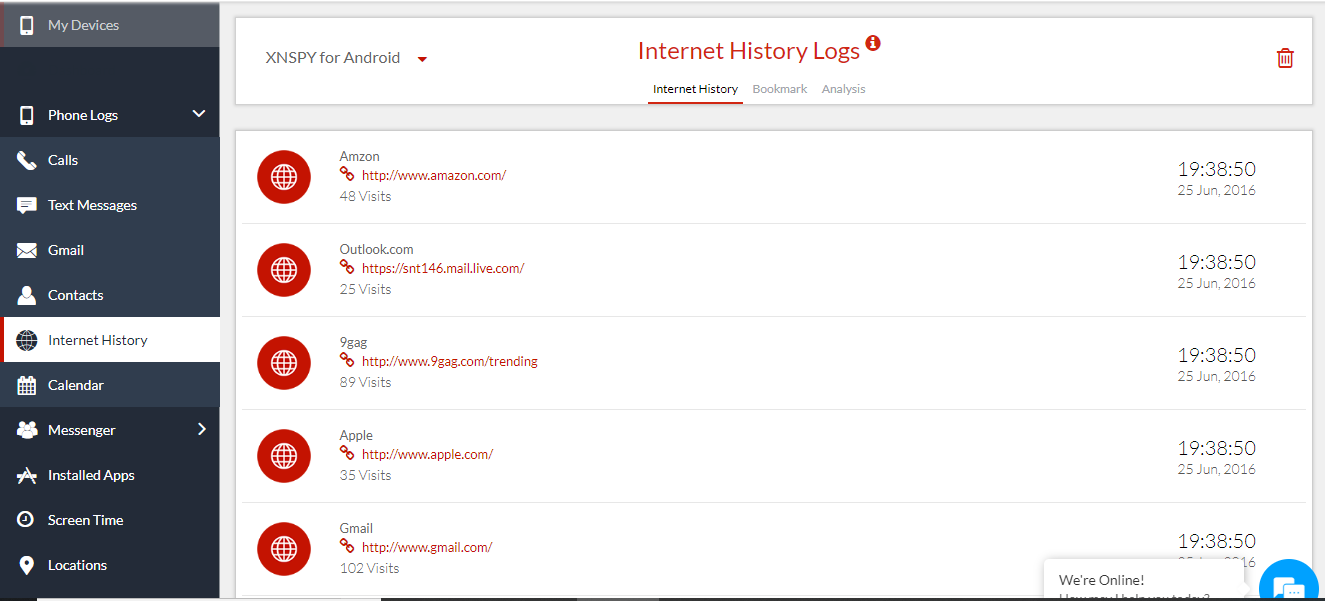Open the 9gag.com/trending link
This screenshot has height=601, width=1325.
pyautogui.click(x=450, y=361)
